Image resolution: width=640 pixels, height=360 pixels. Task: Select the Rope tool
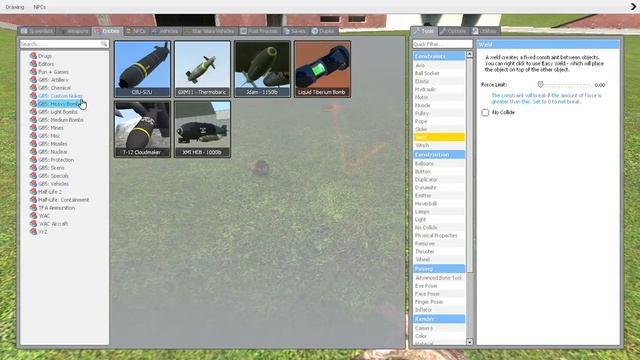tap(439, 121)
